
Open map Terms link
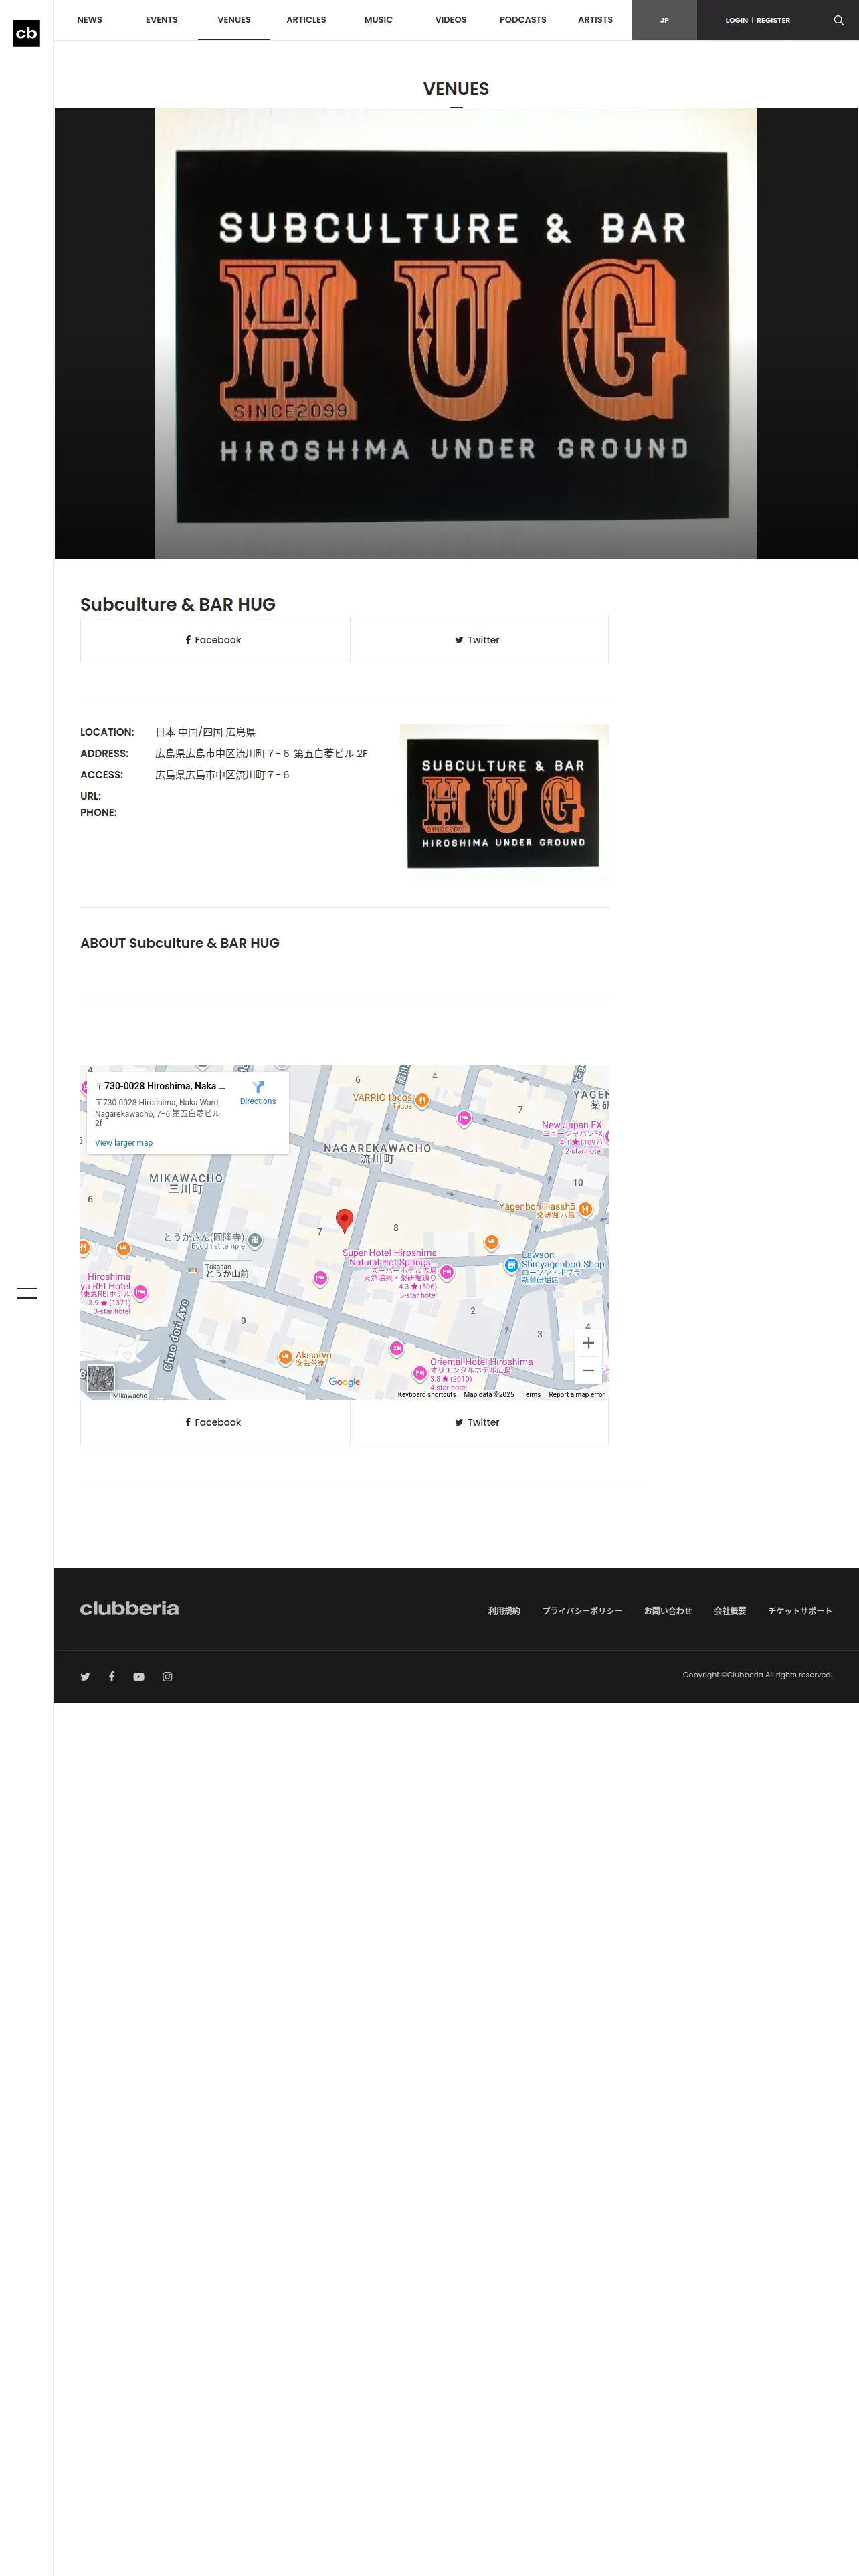click(531, 1394)
